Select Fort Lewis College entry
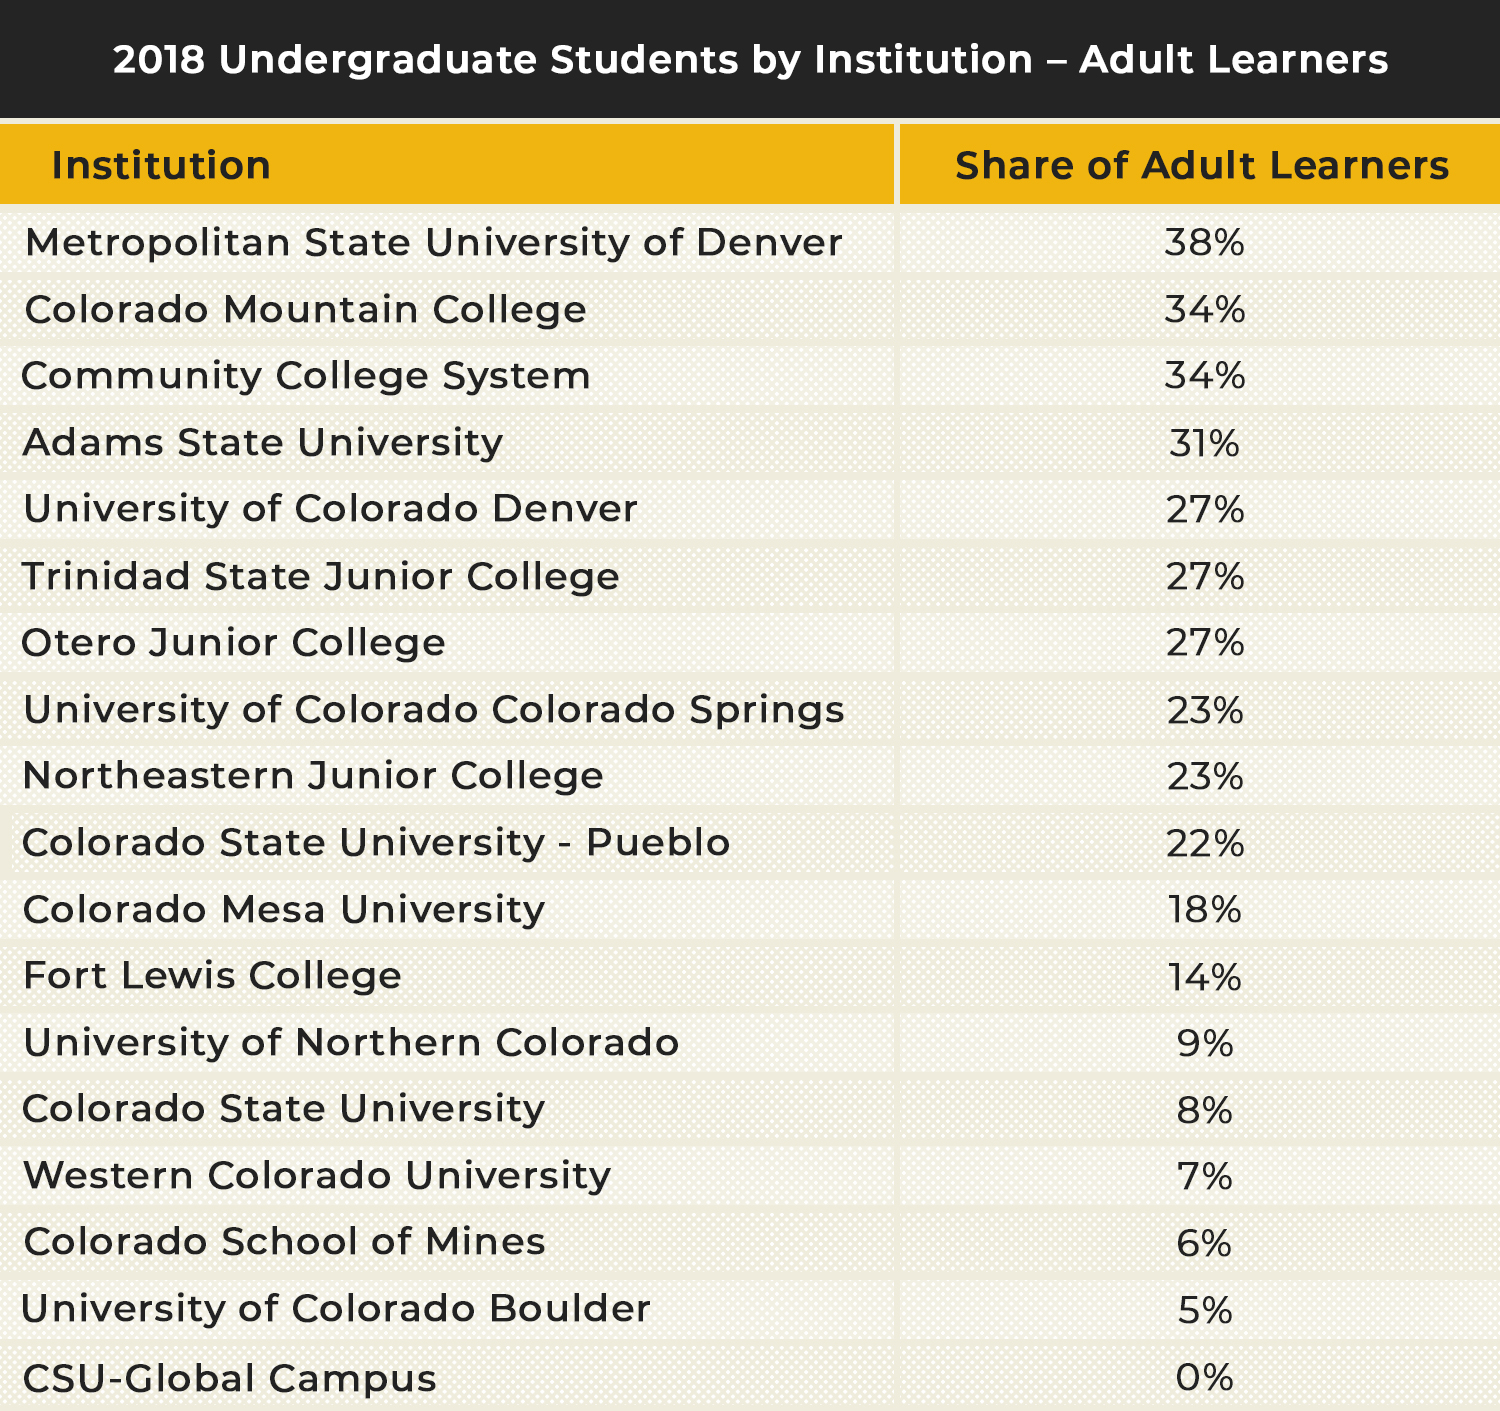Screen dimensions: 1500x1411 [x=212, y=976]
